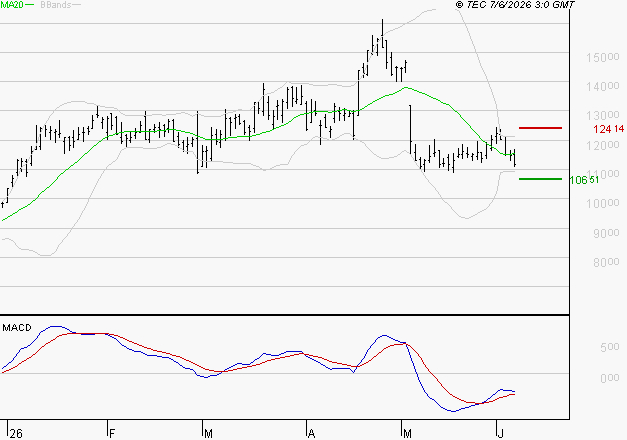Click the red resistance level line
Image resolution: width=627 pixels, height=440 pixels.
pyautogui.click(x=540, y=128)
